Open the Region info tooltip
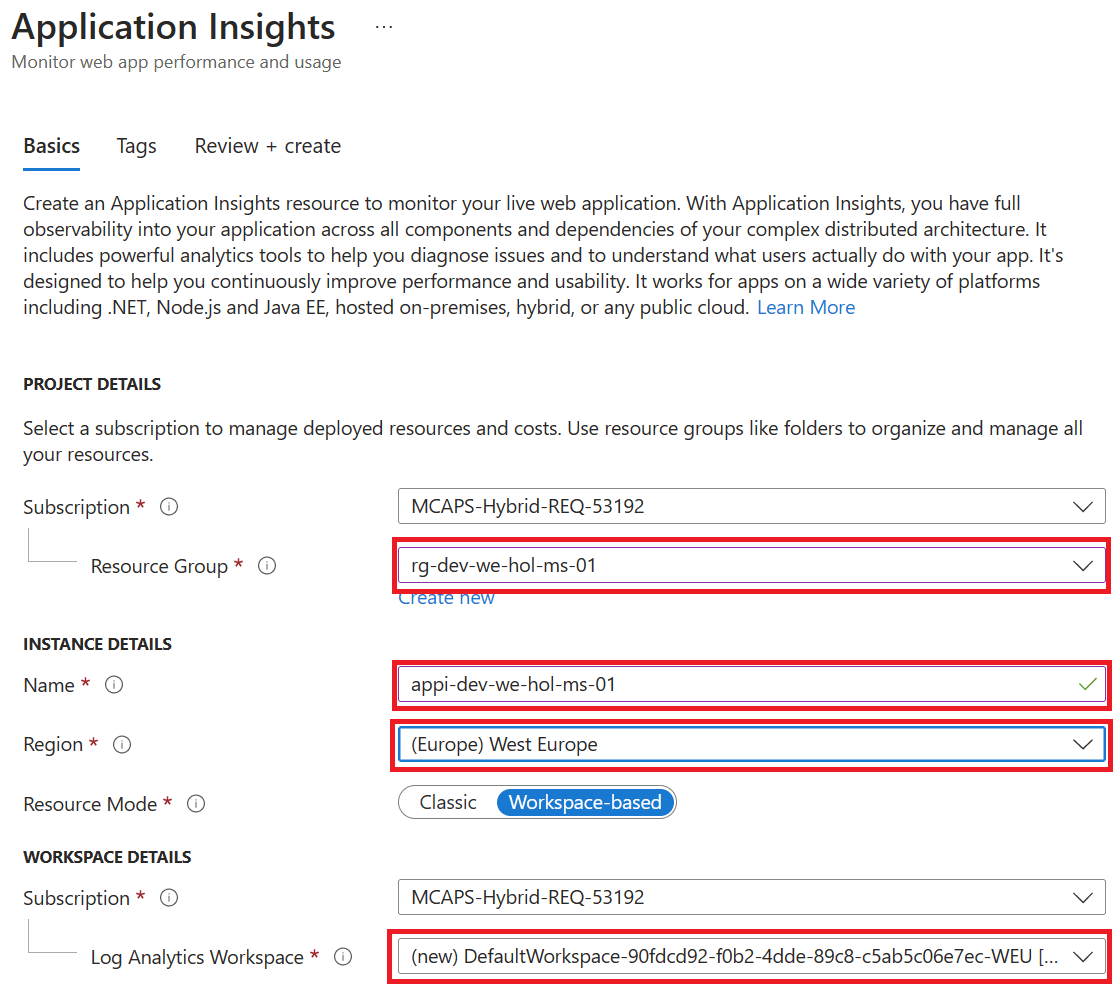This screenshot has height=1006, width=1120. (123, 744)
